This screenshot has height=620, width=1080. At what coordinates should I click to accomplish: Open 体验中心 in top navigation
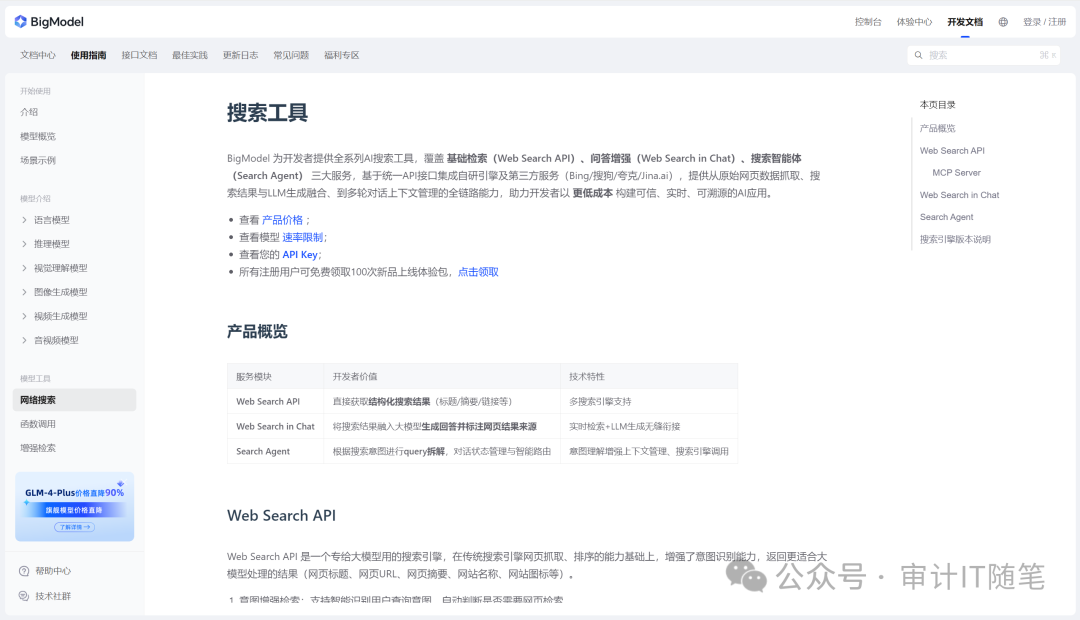click(x=914, y=22)
